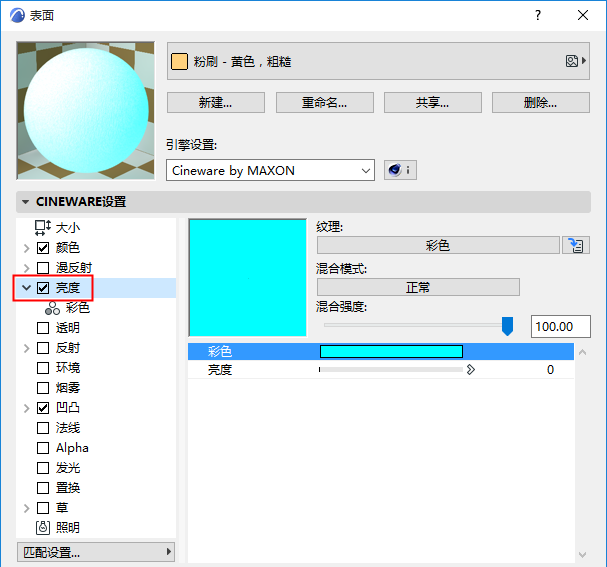Click the 彩色 texture button
607x567 pixels.
(x=438, y=245)
